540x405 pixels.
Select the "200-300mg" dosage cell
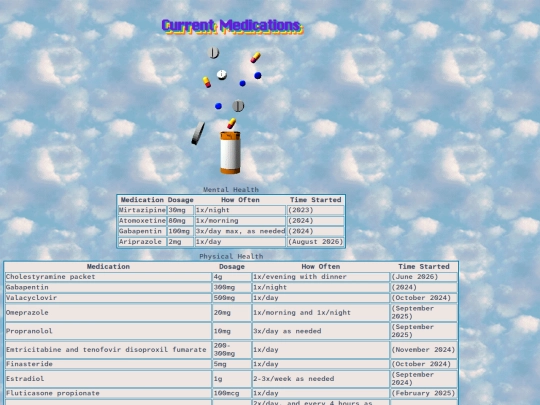[232, 350]
